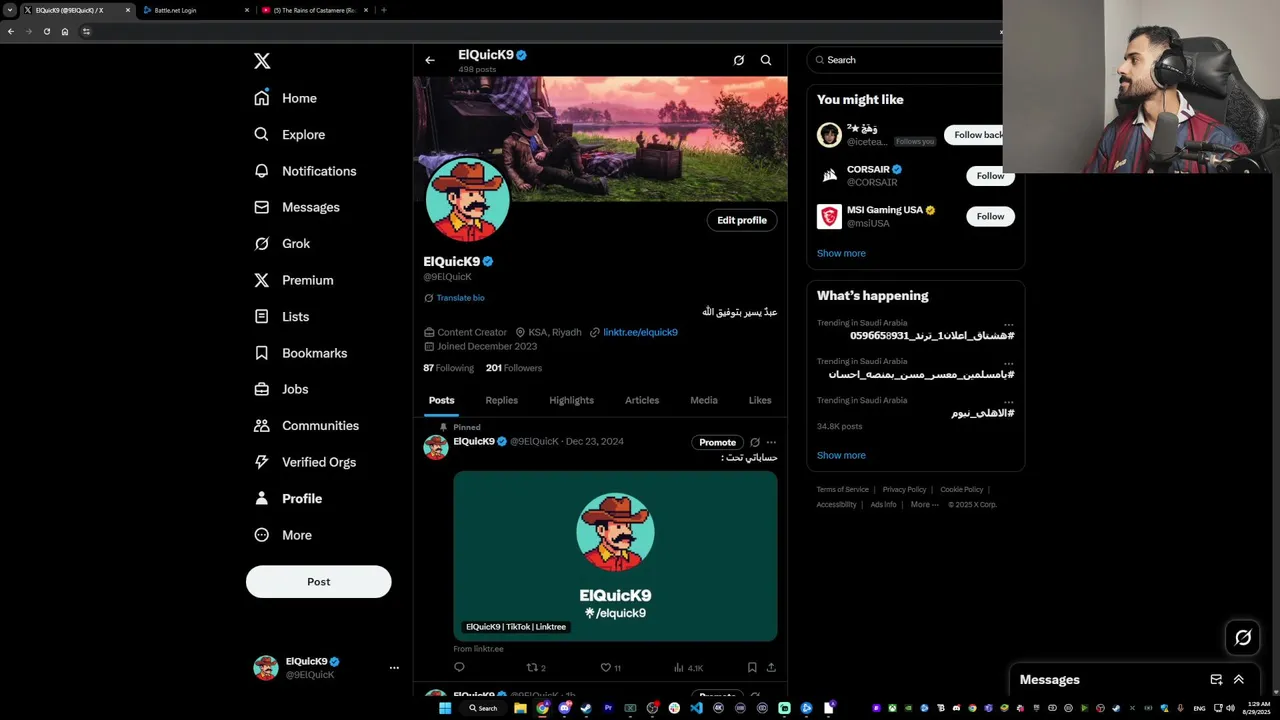Switch to the Likes tab

tap(760, 400)
